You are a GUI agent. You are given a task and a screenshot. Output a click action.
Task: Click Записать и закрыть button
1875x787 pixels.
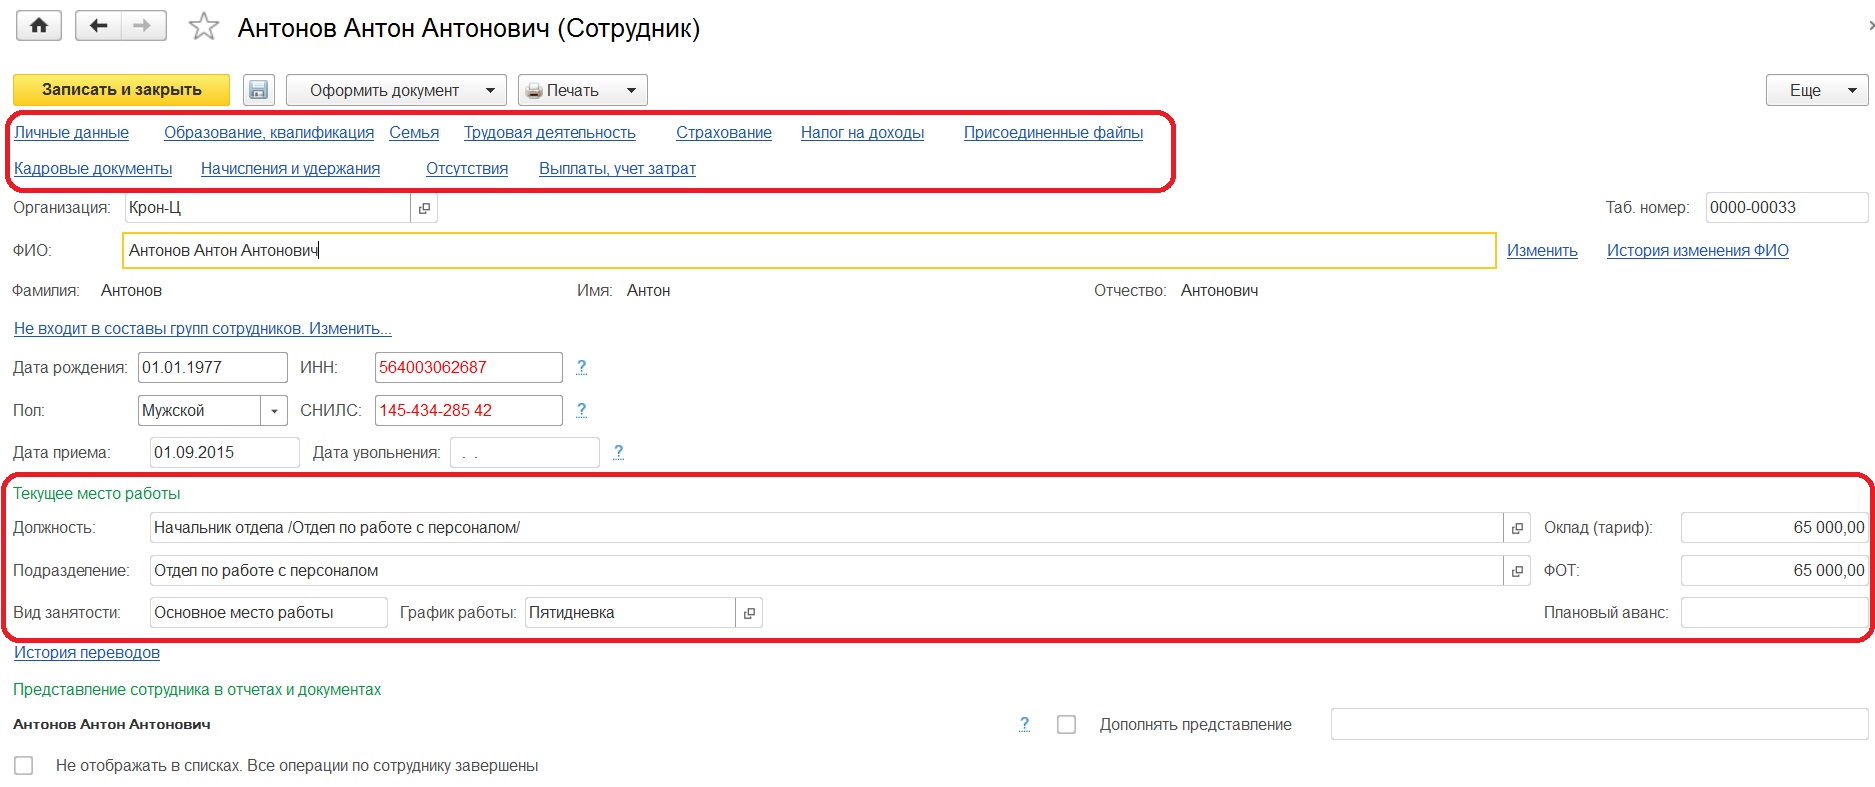click(121, 90)
